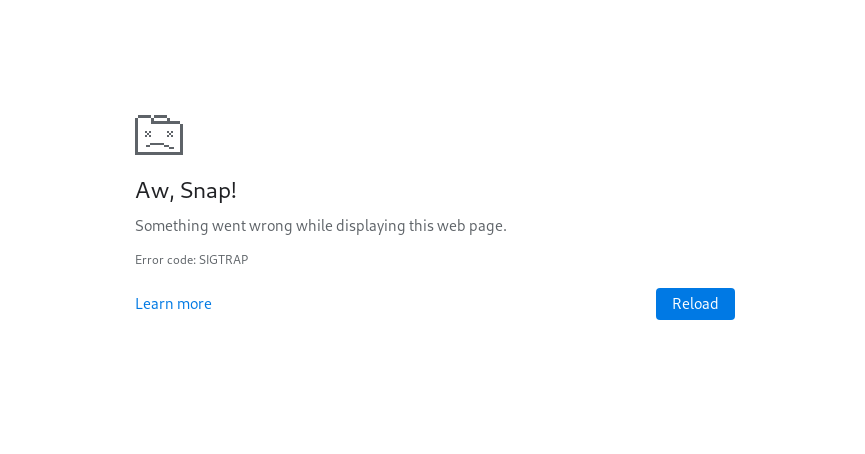865x454 pixels.
Task: Click the 'Error code:' label
Action: click(x=165, y=260)
